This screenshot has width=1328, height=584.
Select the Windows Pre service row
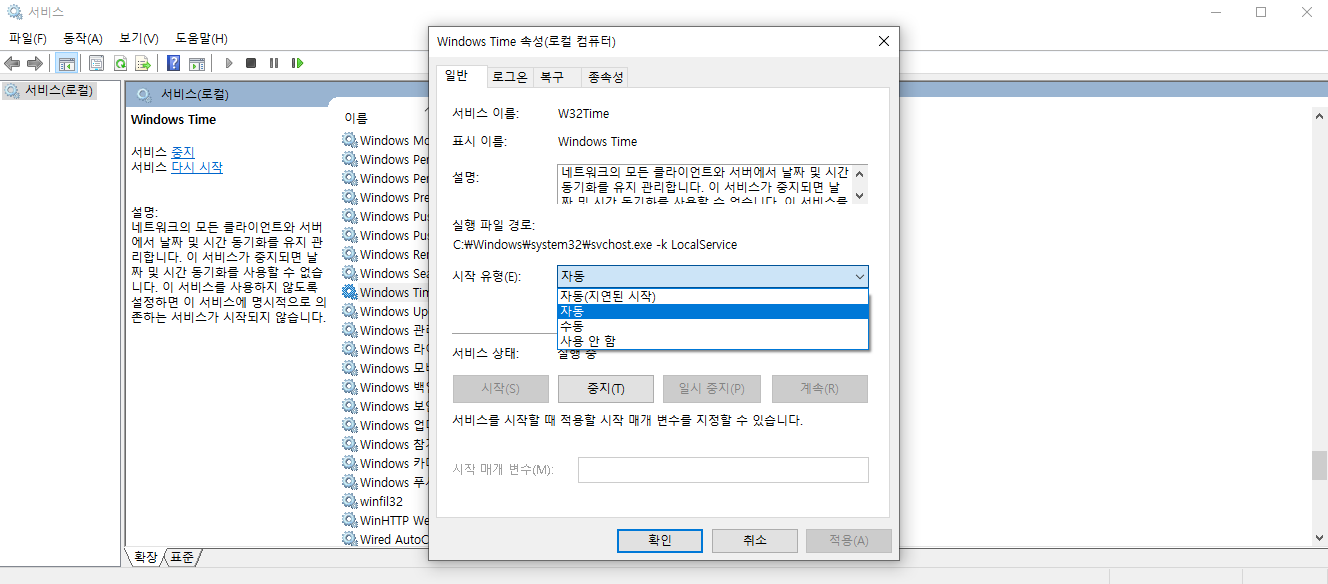click(385, 197)
